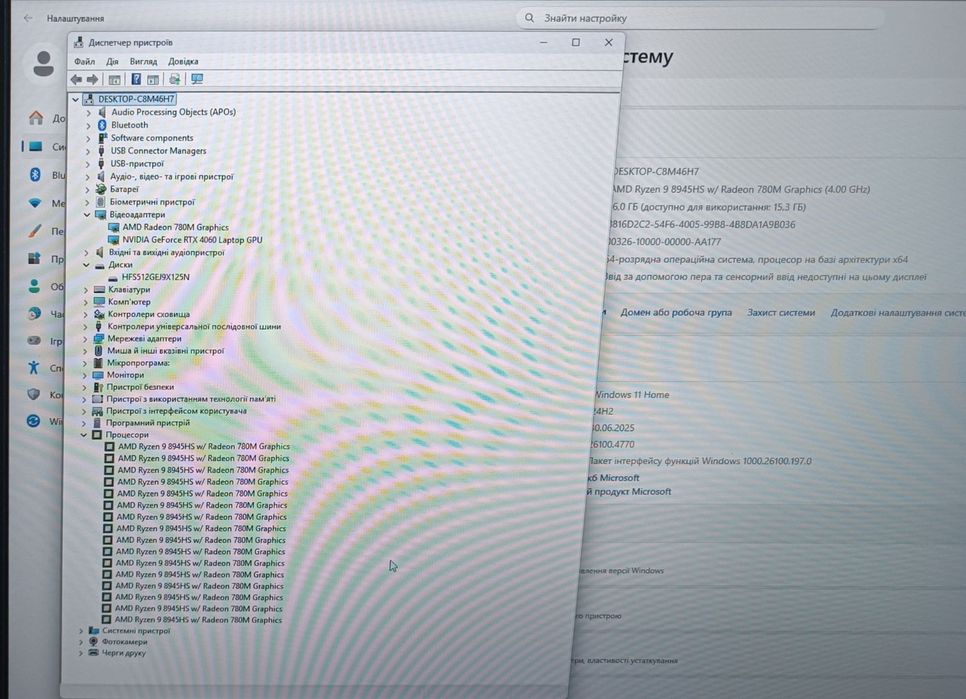The width and height of the screenshot is (966, 699).
Task: Open Захист системи link
Action: point(781,312)
